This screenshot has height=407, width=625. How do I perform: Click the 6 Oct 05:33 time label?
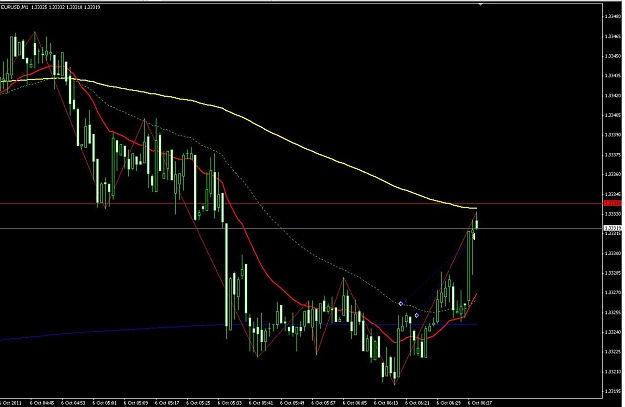tap(230, 403)
